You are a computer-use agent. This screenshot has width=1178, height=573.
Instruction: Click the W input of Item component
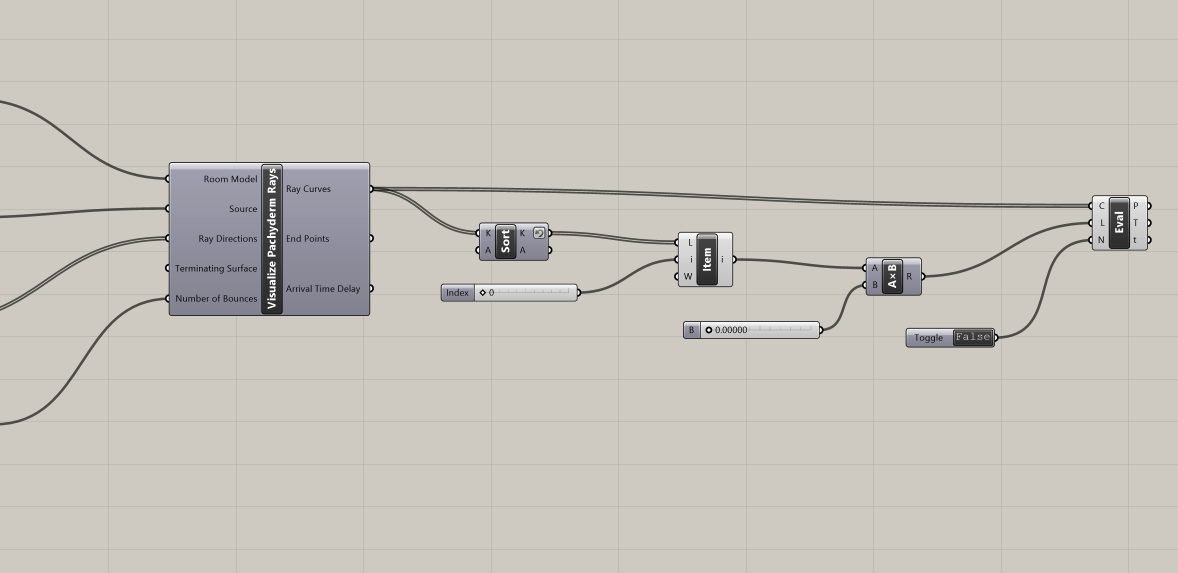[x=688, y=276]
